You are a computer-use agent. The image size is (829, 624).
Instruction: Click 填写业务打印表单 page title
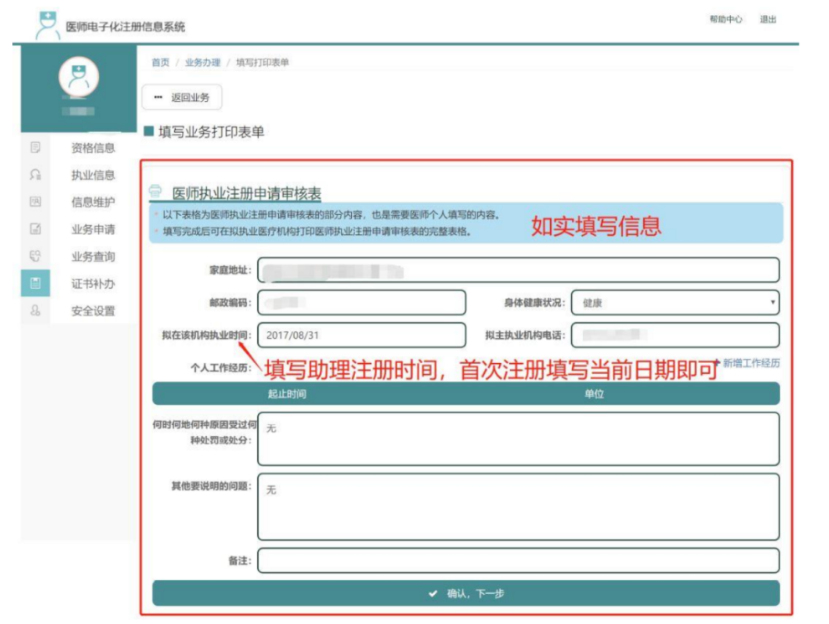[211, 132]
